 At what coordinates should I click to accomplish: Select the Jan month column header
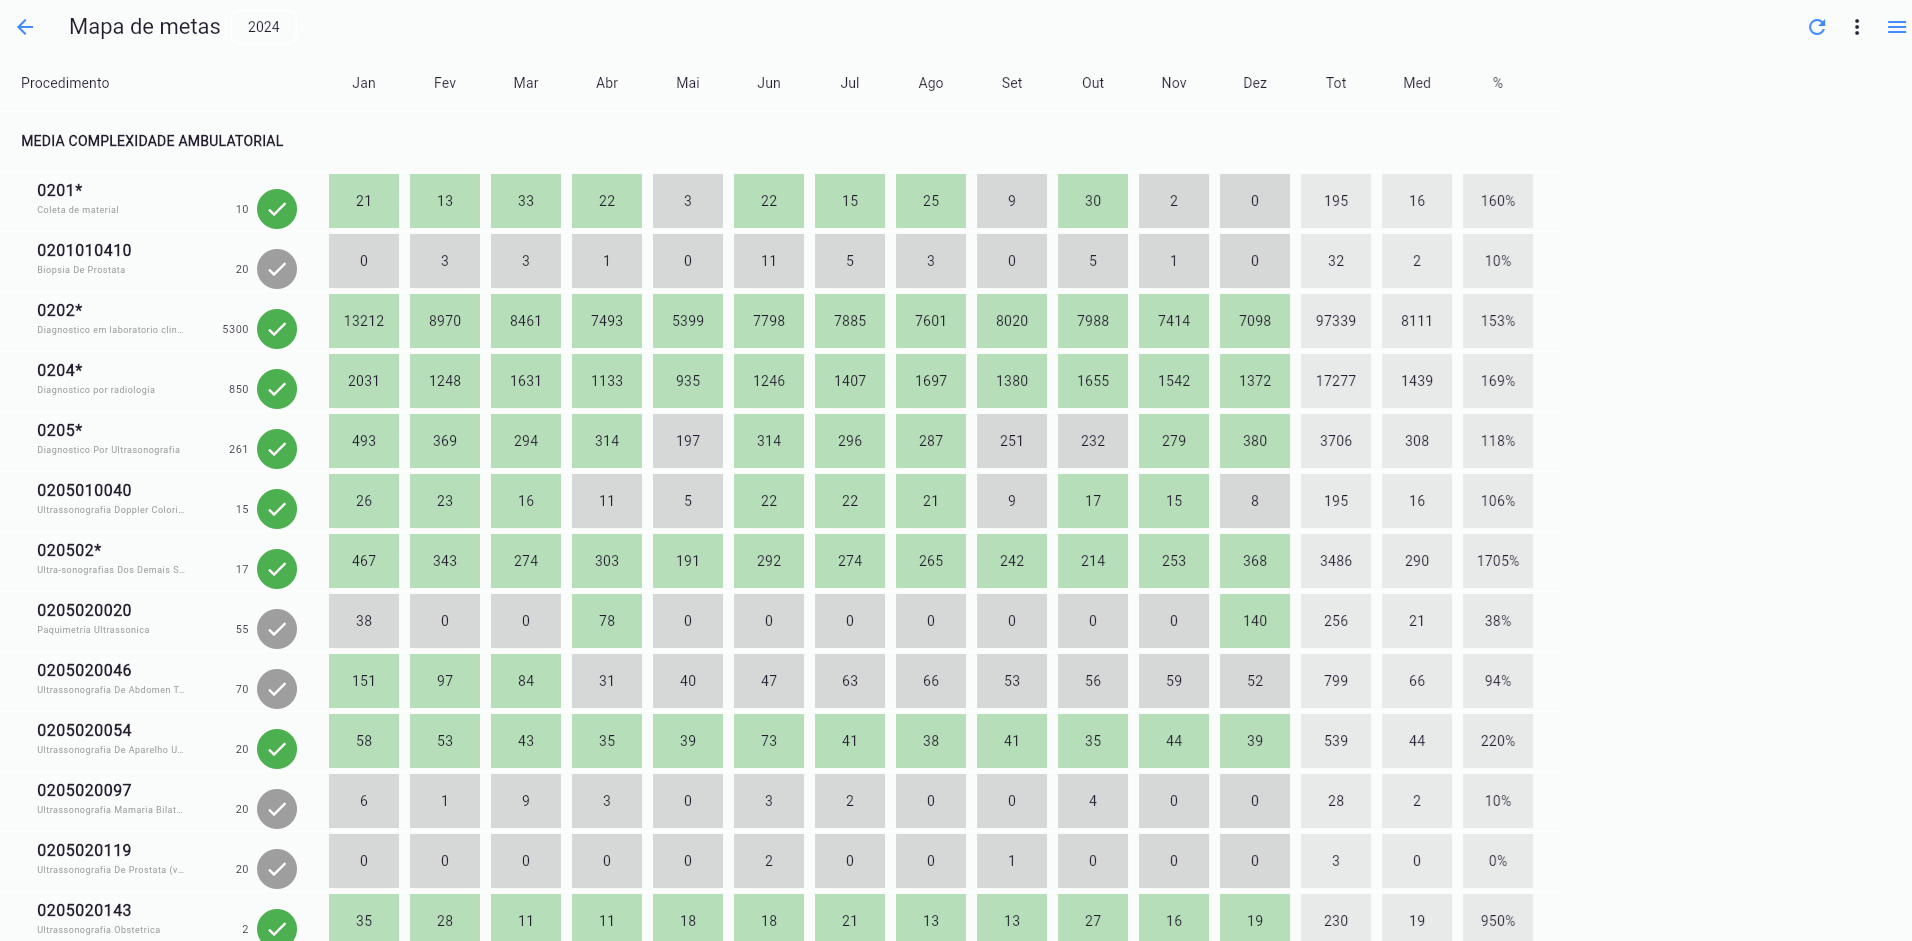[x=364, y=83]
